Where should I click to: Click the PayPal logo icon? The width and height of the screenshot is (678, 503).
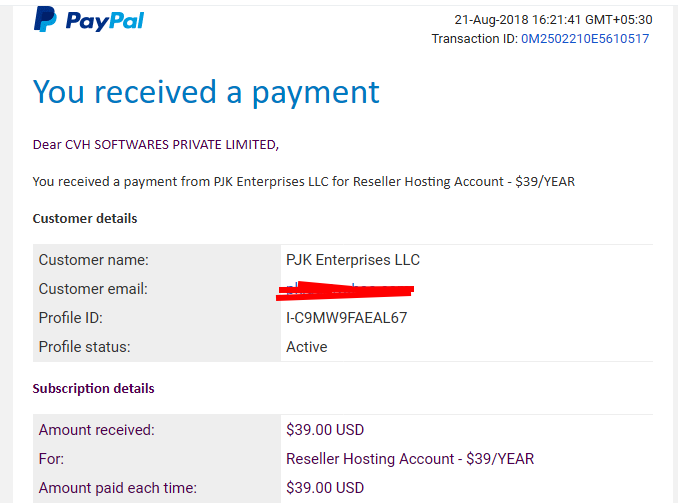coord(45,19)
